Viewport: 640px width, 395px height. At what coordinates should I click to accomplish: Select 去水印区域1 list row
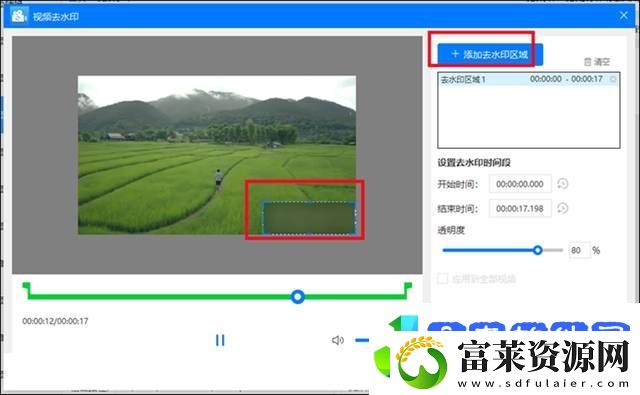[x=529, y=79]
